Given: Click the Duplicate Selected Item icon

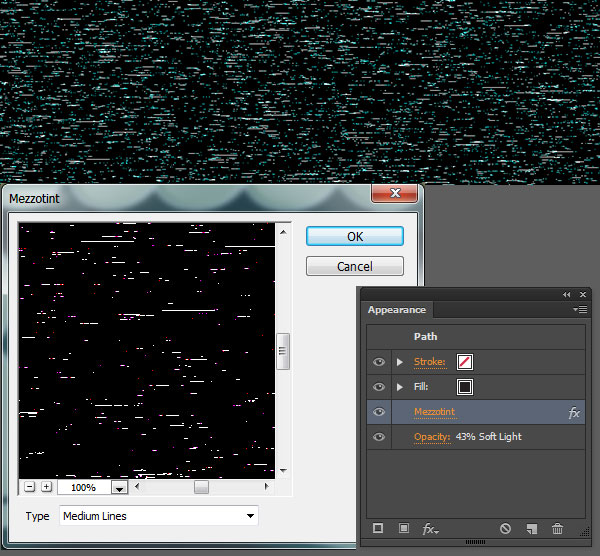Looking at the screenshot, I should click(x=532, y=528).
